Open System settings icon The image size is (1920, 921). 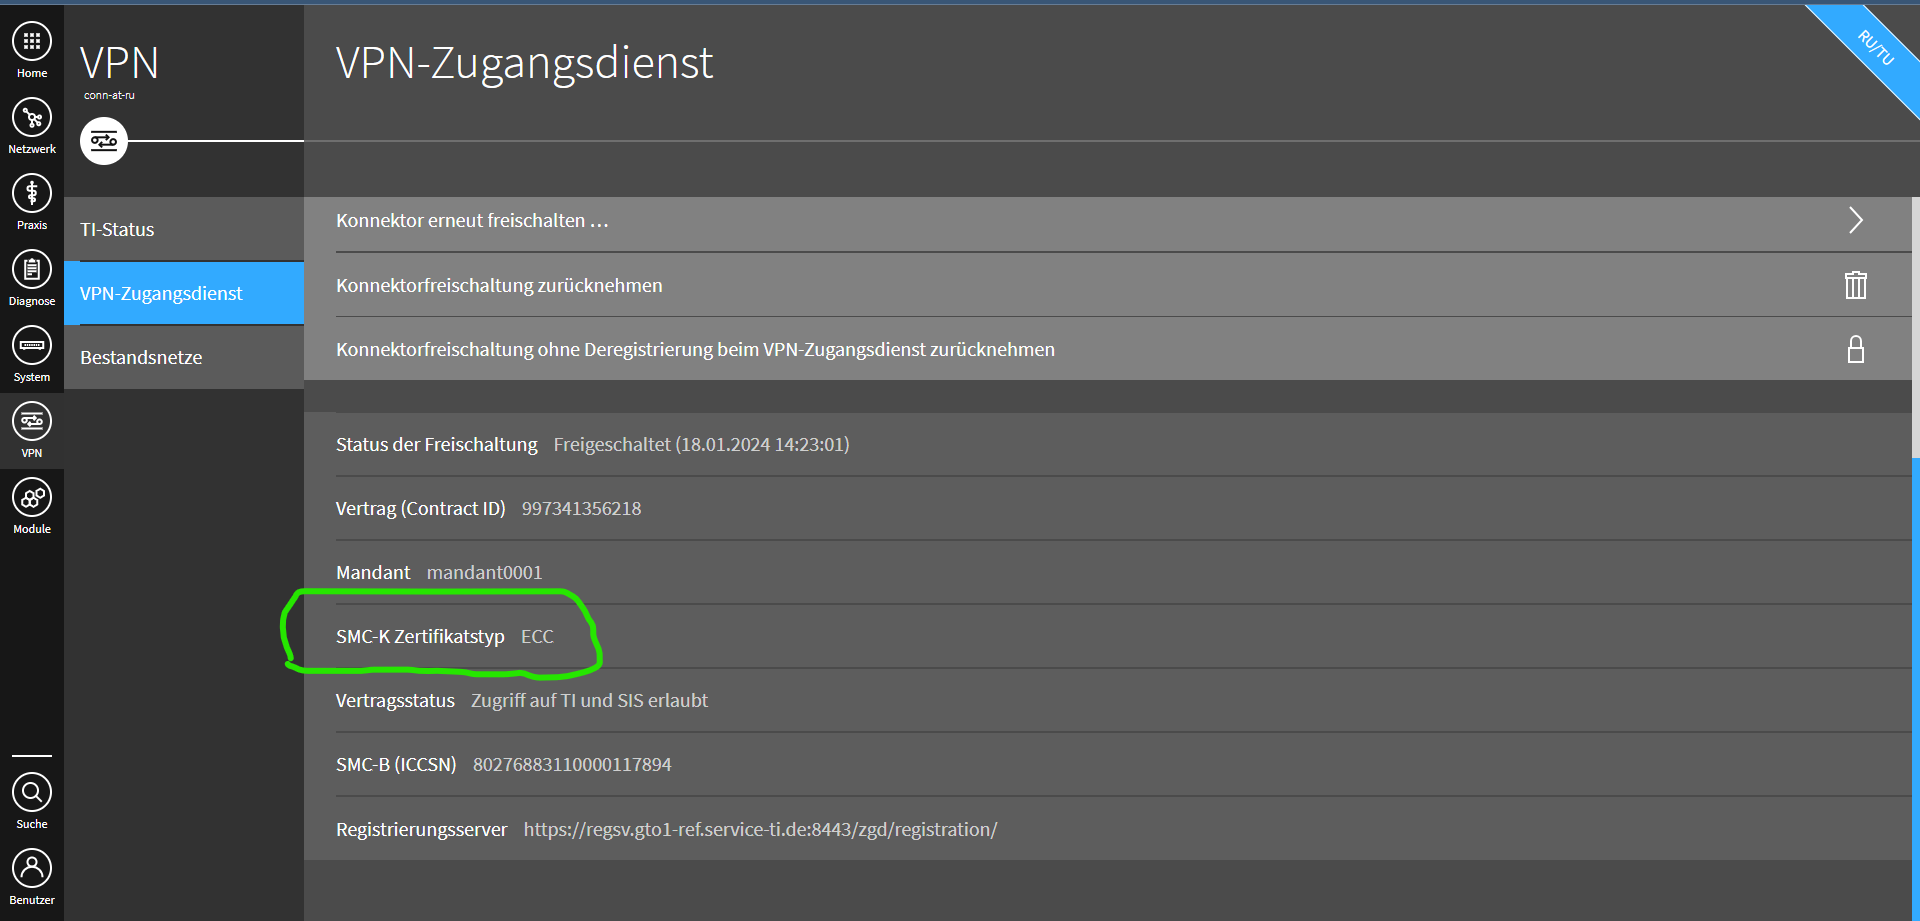pyautogui.click(x=32, y=346)
